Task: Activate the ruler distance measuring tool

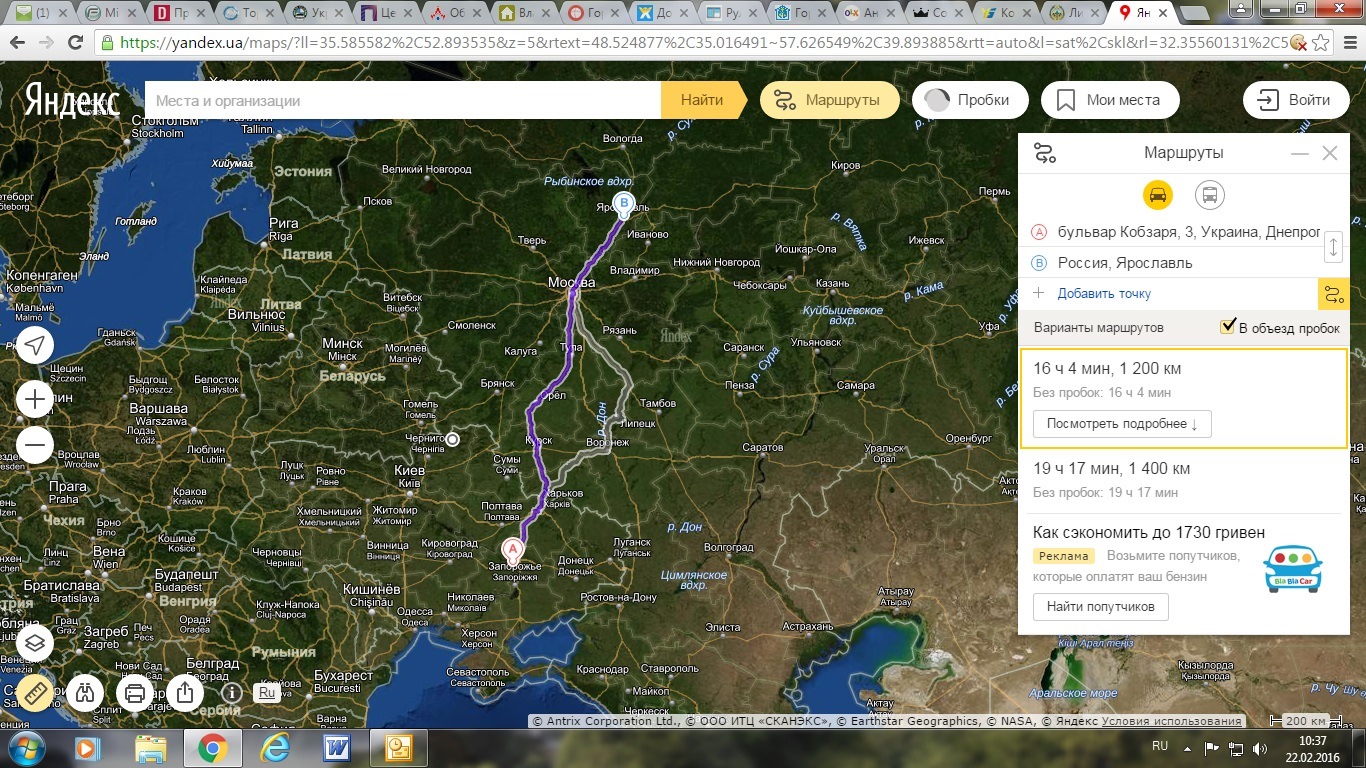Action: tap(35, 692)
